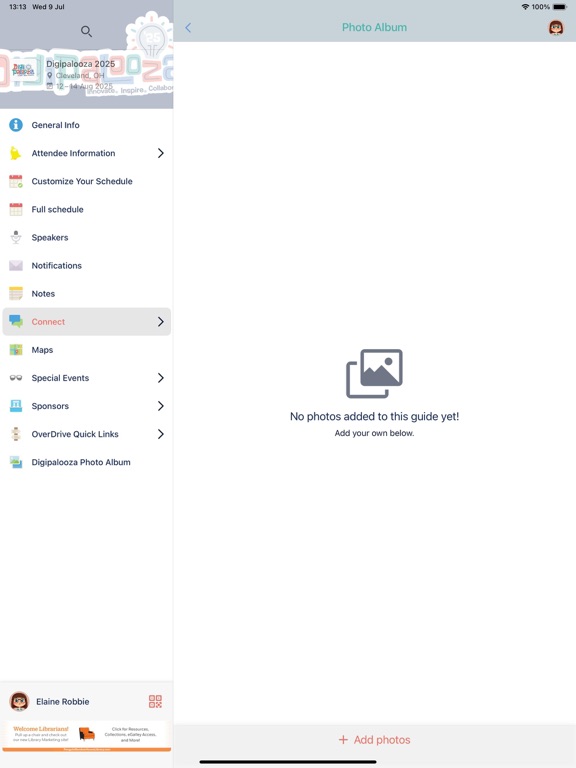Tap the search magnifier icon
Screen dimensions: 576x768
[86, 31]
